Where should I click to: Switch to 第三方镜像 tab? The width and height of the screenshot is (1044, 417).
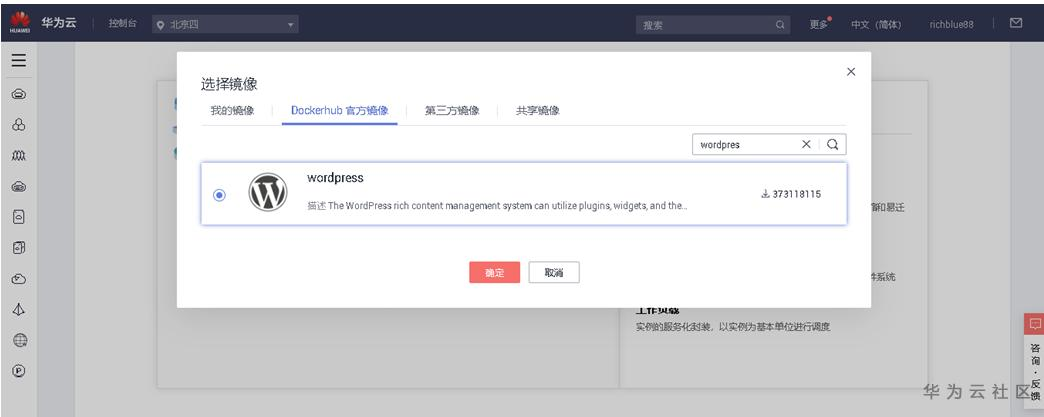(x=452, y=111)
